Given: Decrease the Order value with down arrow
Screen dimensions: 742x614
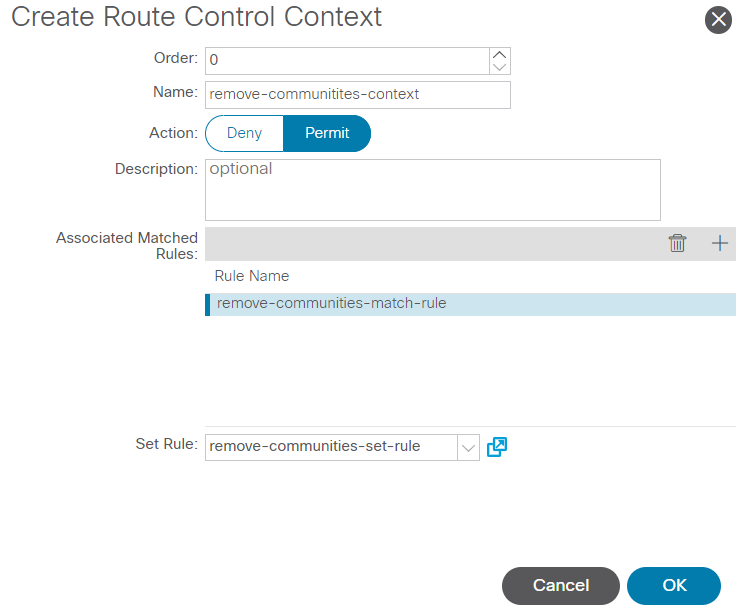Looking at the screenshot, I should 500,67.
